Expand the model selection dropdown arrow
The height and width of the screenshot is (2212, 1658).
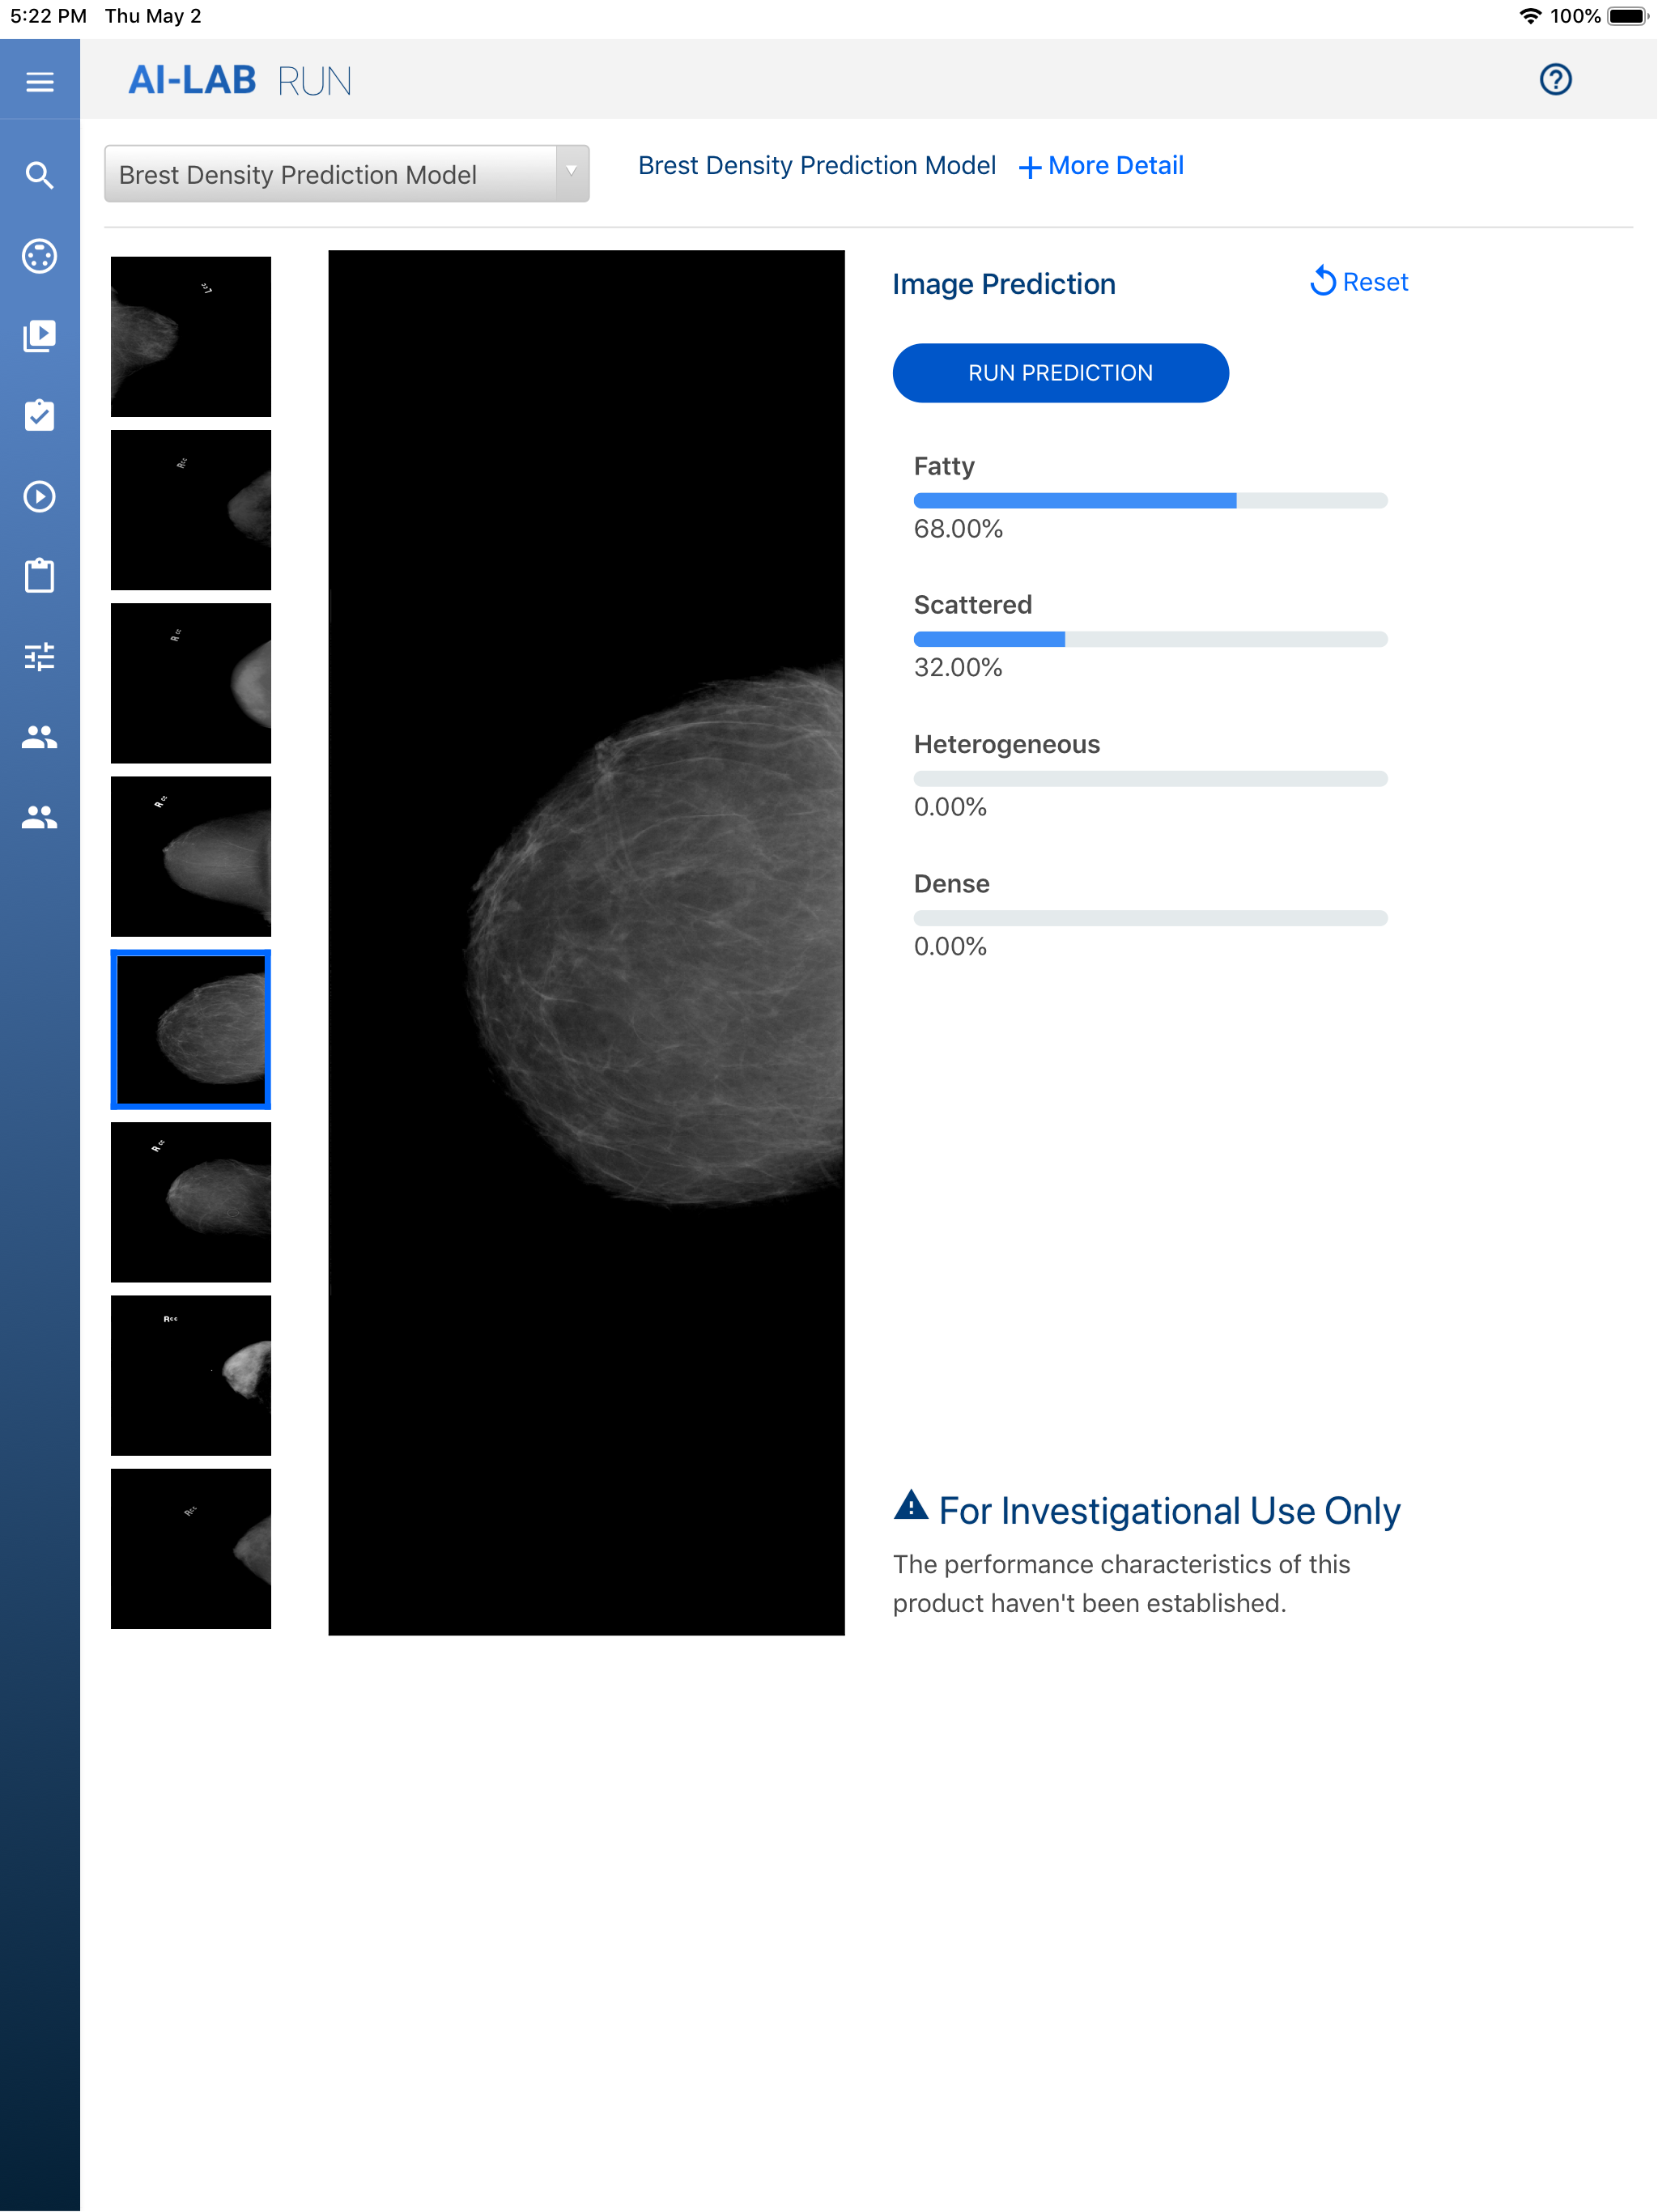point(571,172)
